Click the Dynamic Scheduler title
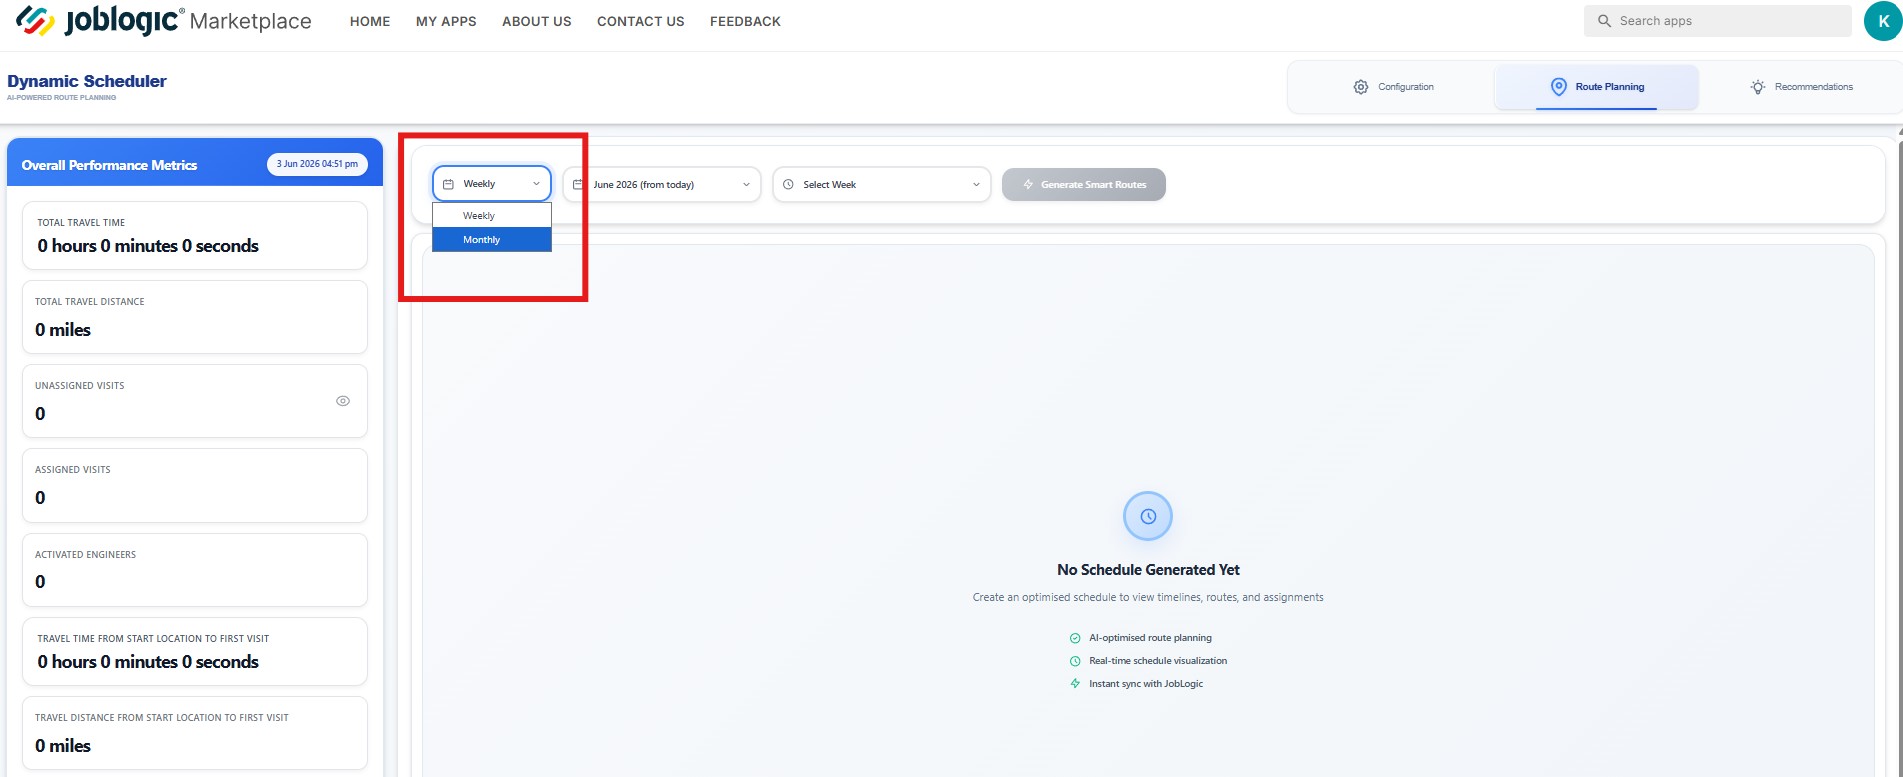This screenshot has height=777, width=1903. [x=87, y=81]
